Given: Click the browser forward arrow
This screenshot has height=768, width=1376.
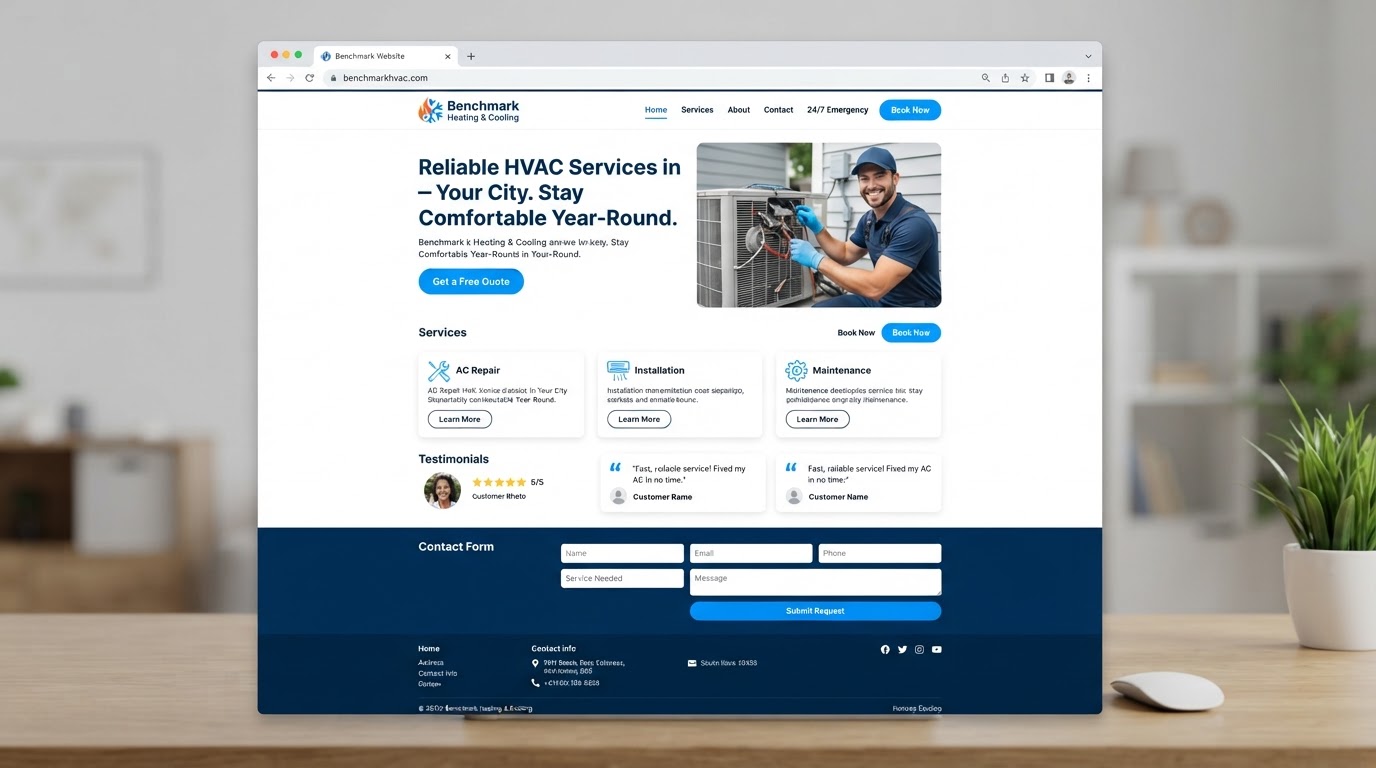Looking at the screenshot, I should click(x=290, y=78).
